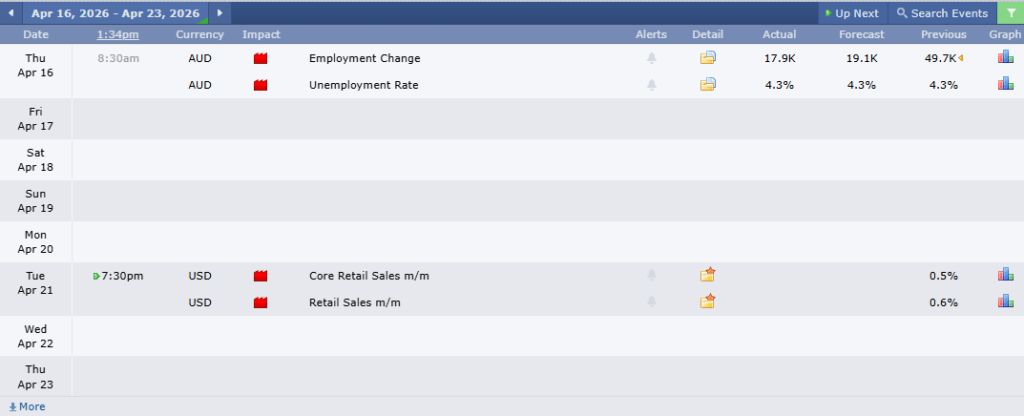Open Search Events
This screenshot has height=416, width=1024.
click(942, 13)
